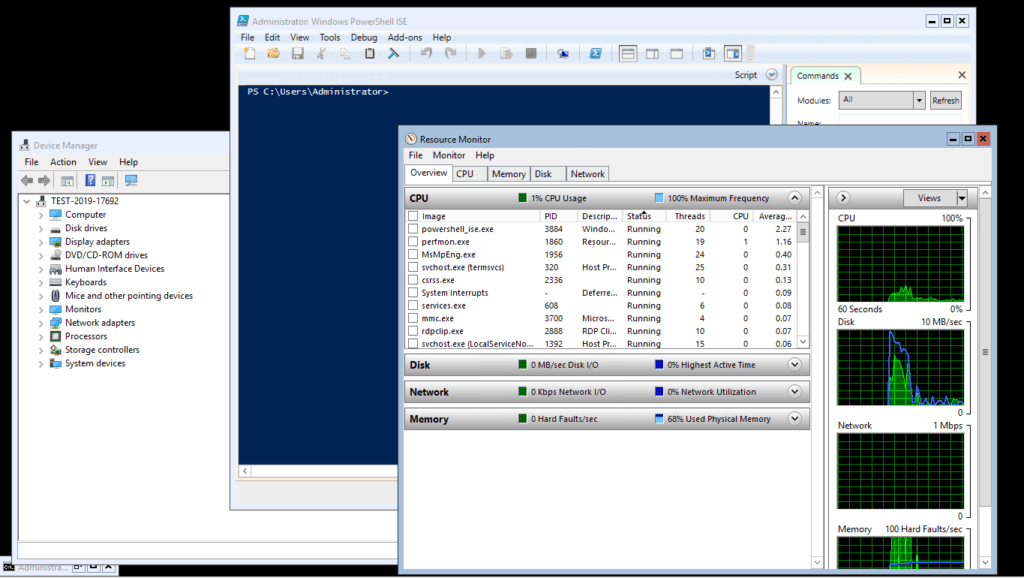Click Show/Hide Console Tree icon in Device Manager
Viewport: 1024px width, 578px height.
67,180
